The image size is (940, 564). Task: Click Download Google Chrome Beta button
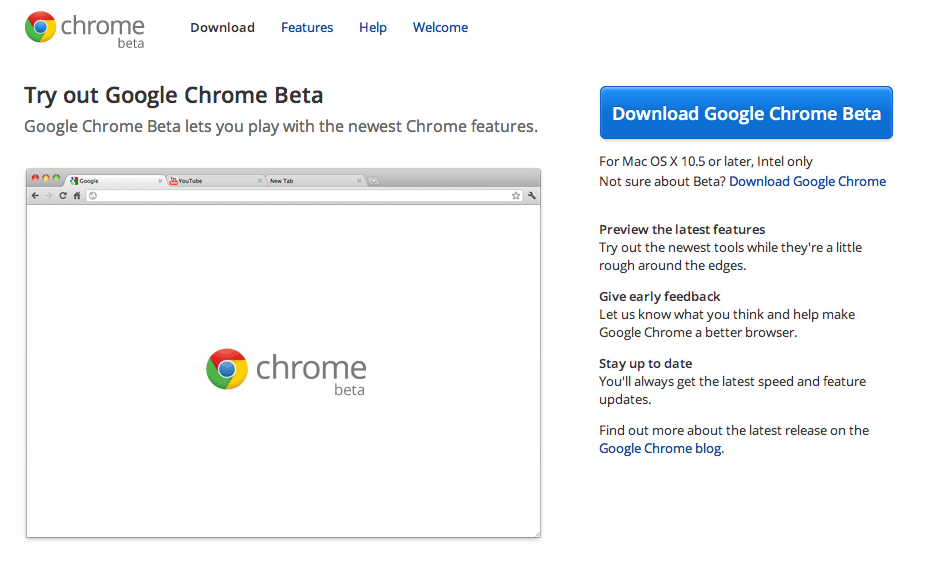[x=746, y=113]
